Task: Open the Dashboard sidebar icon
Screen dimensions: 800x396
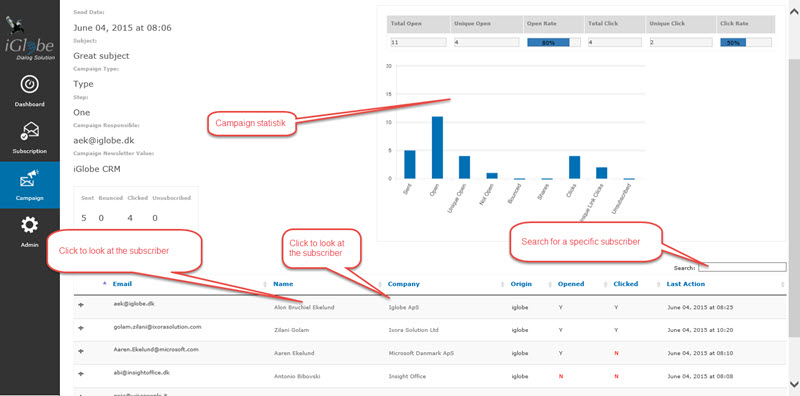Action: [30, 84]
